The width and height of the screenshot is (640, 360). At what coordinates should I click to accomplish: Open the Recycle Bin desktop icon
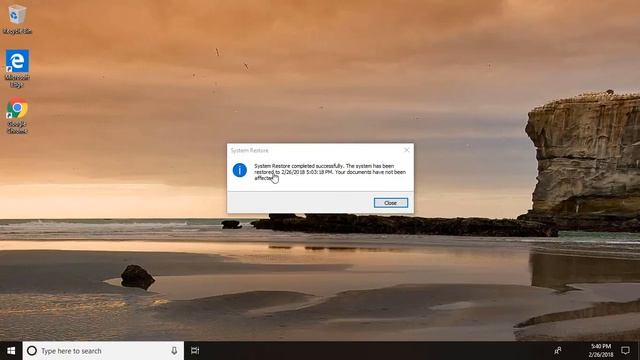(17, 19)
